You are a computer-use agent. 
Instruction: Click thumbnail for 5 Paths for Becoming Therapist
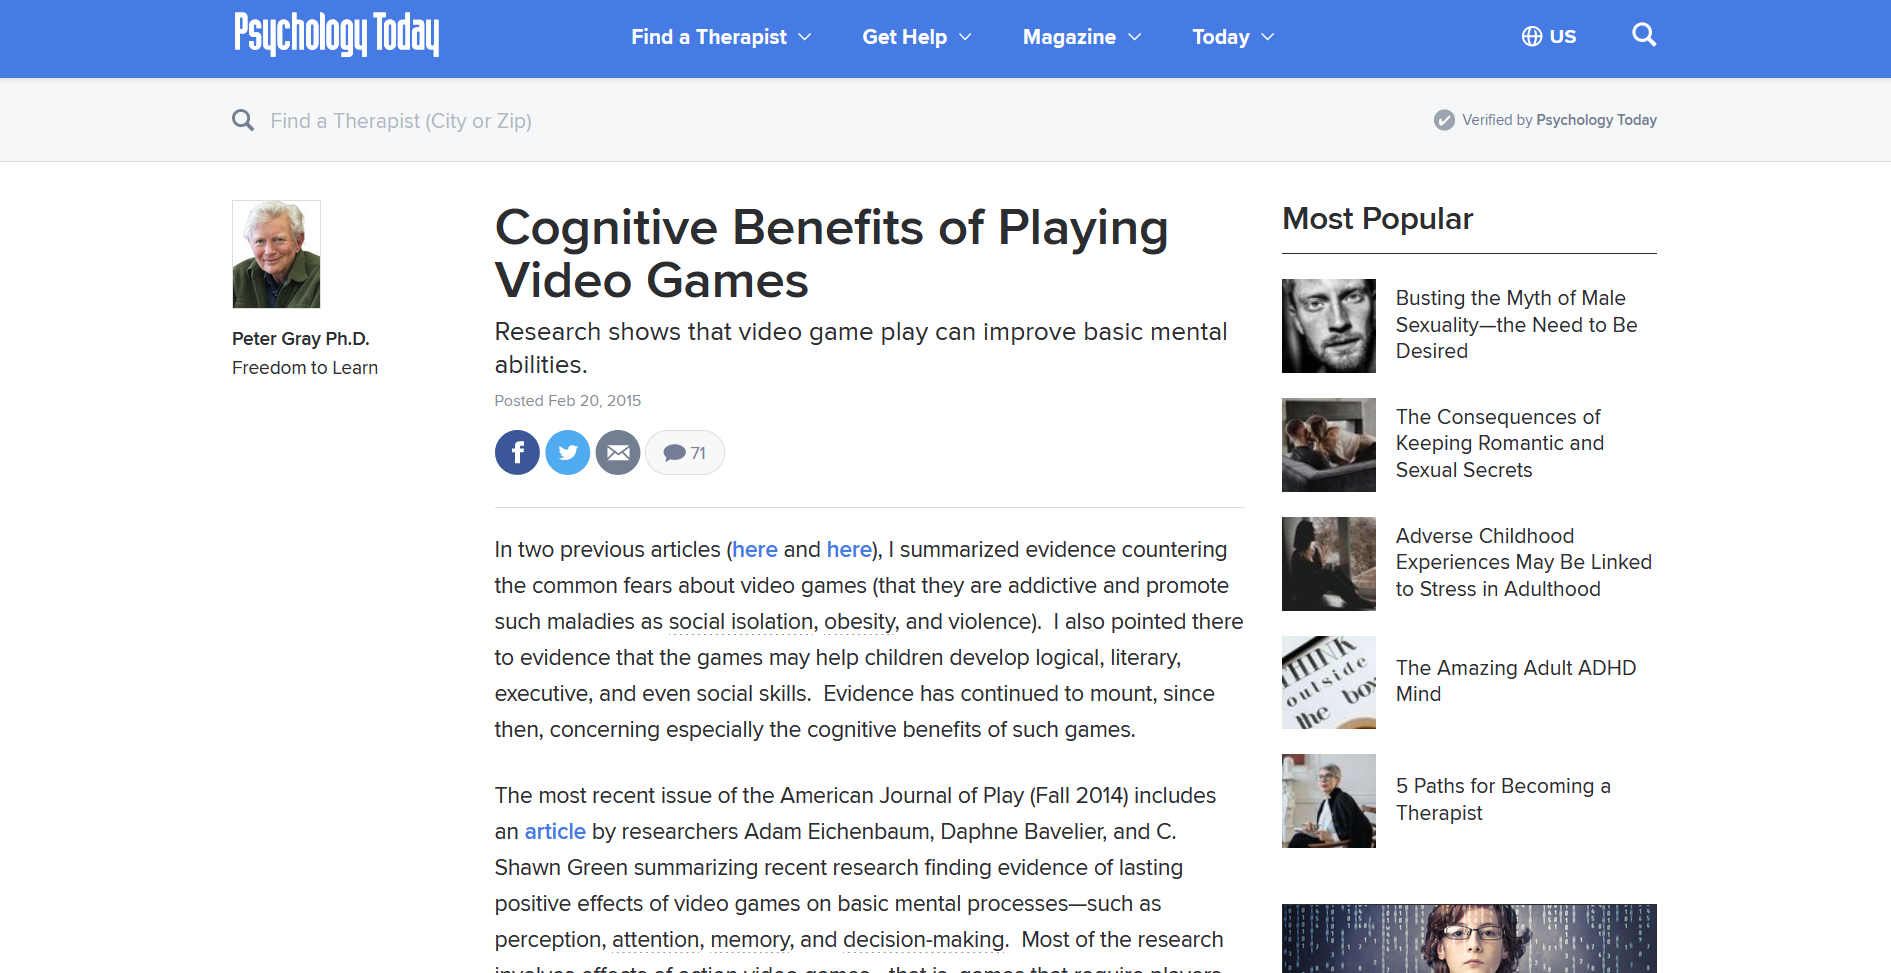point(1328,801)
